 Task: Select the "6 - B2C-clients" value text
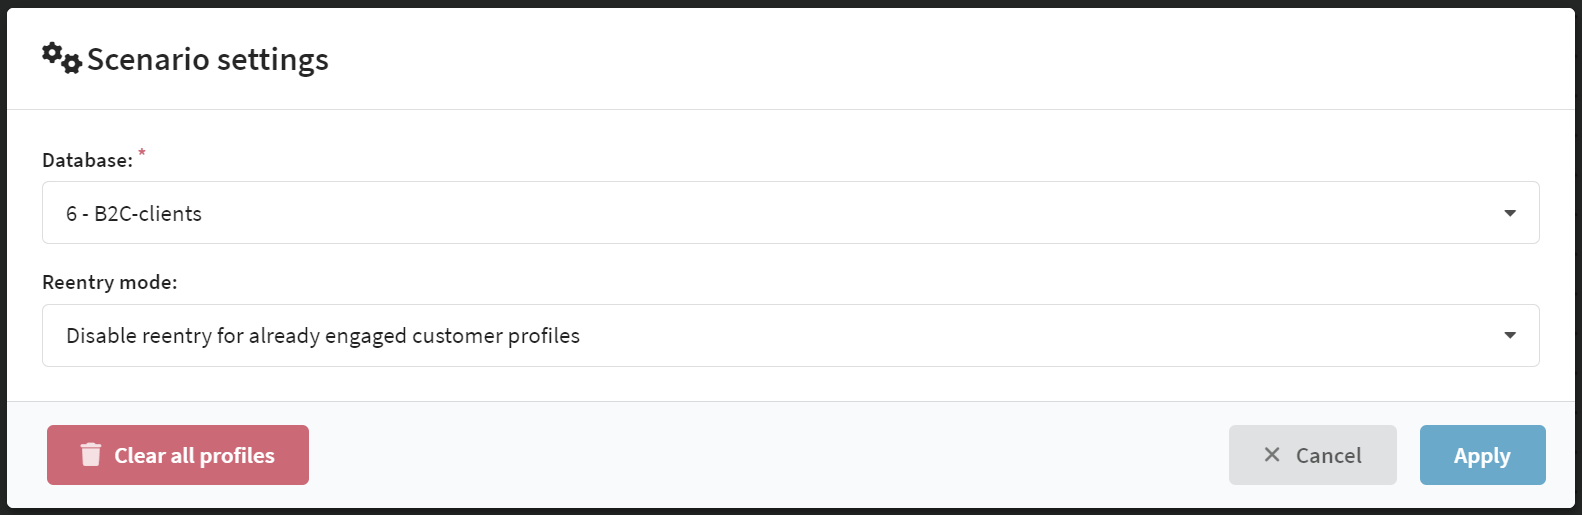pos(134,214)
